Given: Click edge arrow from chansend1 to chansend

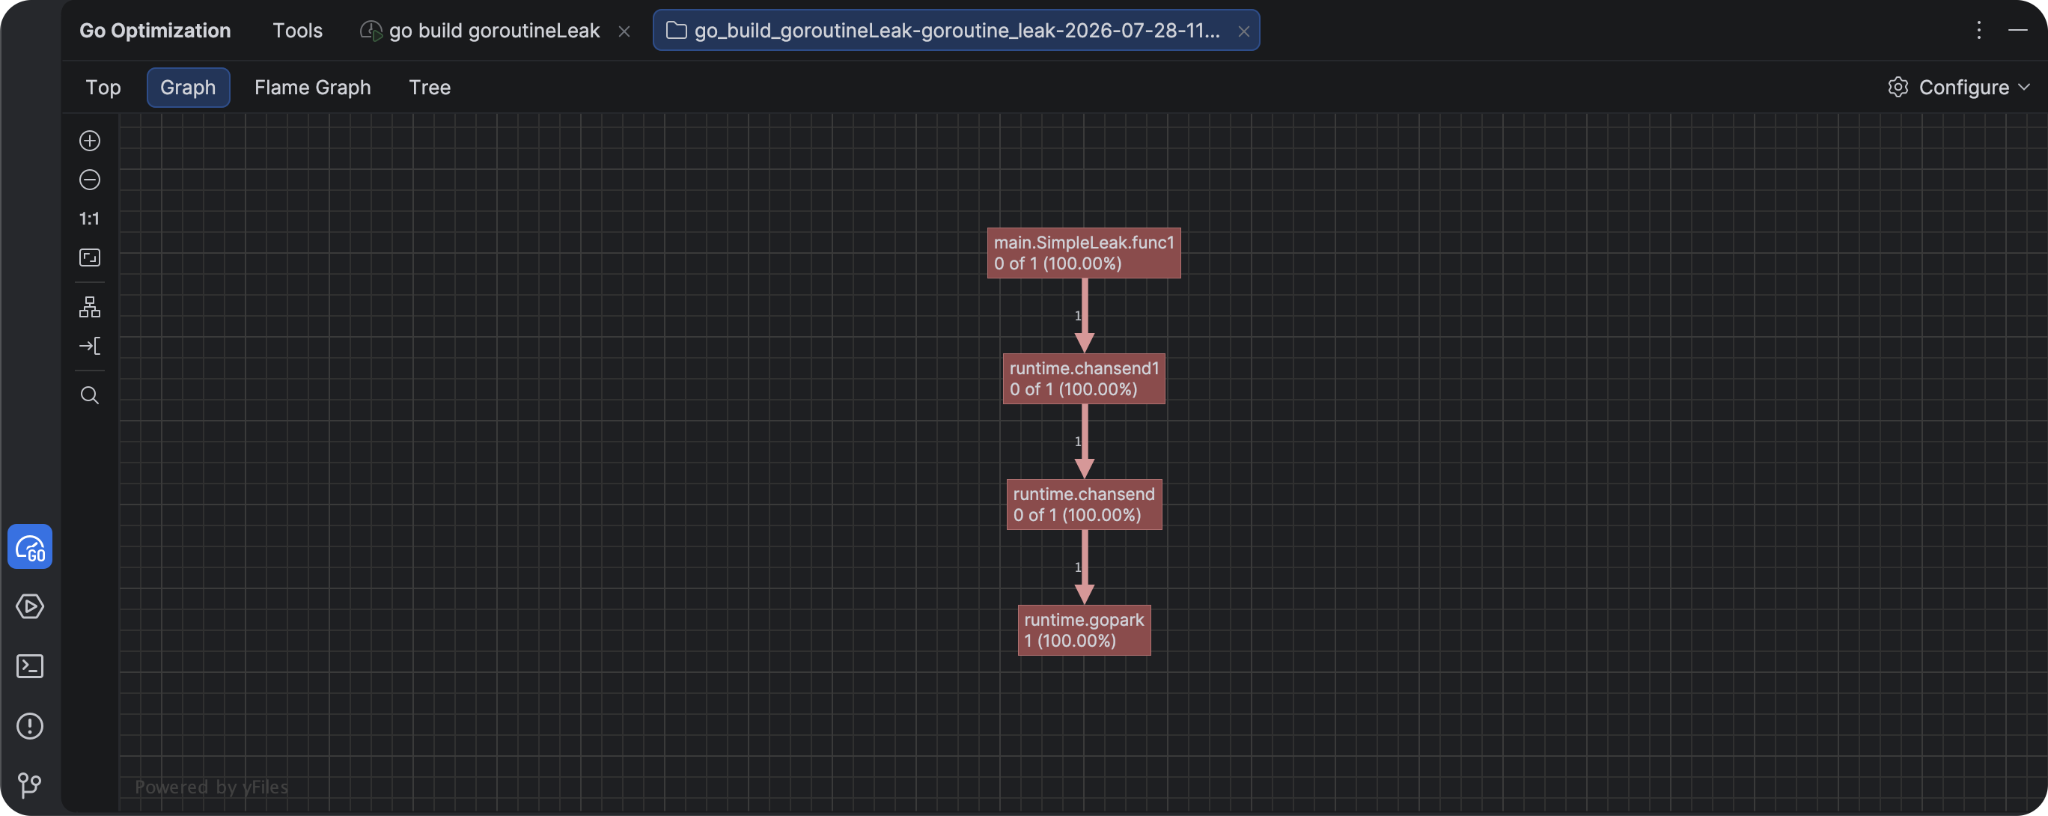Looking at the screenshot, I should (1084, 442).
